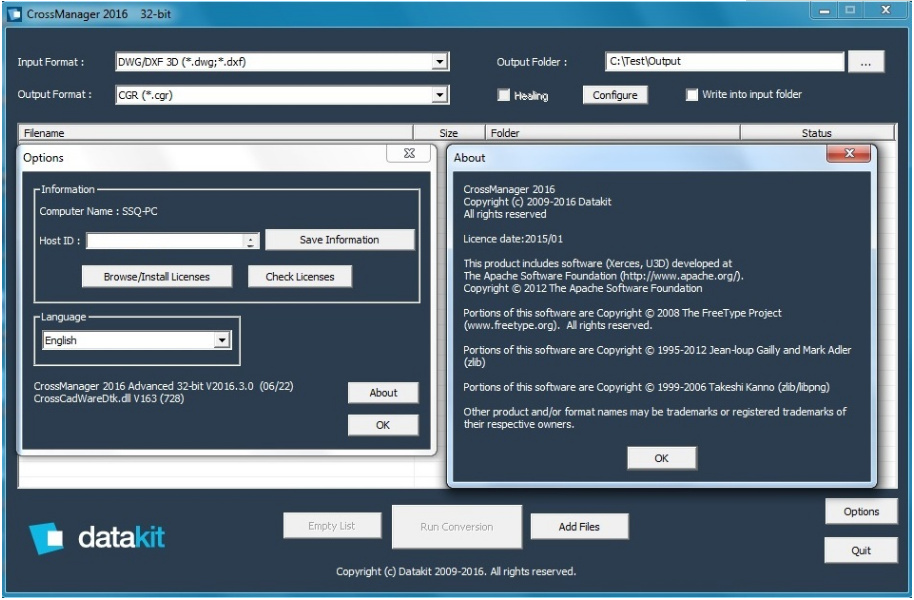Confirm About dialog with OK
The width and height of the screenshot is (914, 600).
pos(662,458)
